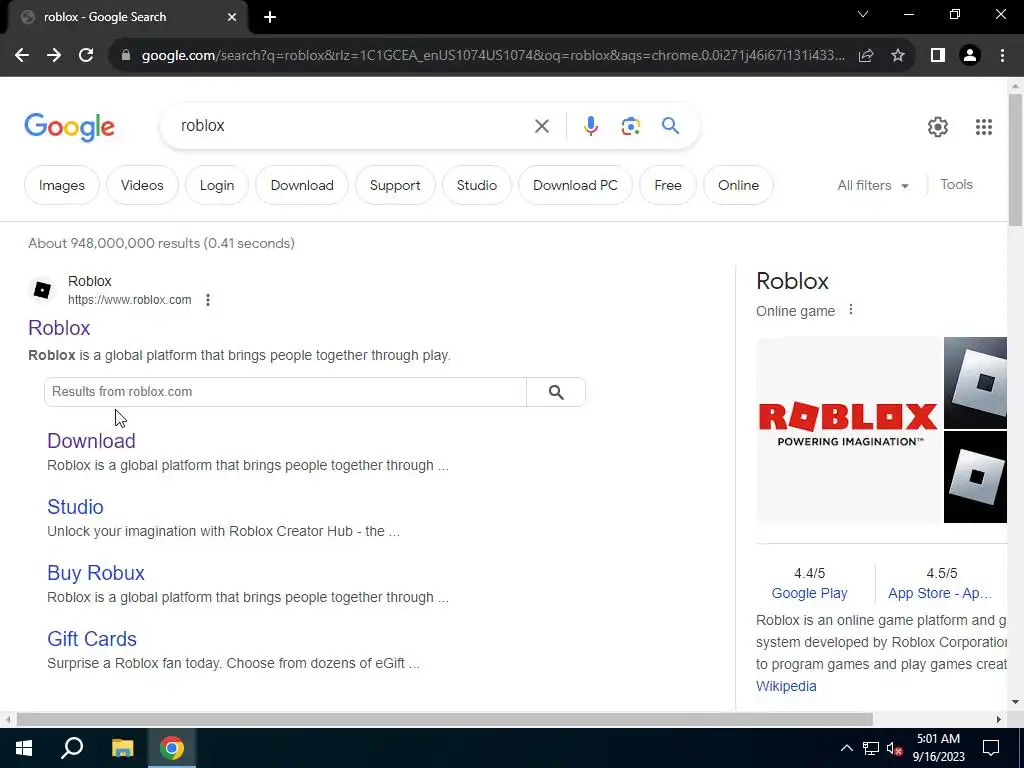Select the Studio search chip
This screenshot has width=1024, height=768.
[477, 185]
